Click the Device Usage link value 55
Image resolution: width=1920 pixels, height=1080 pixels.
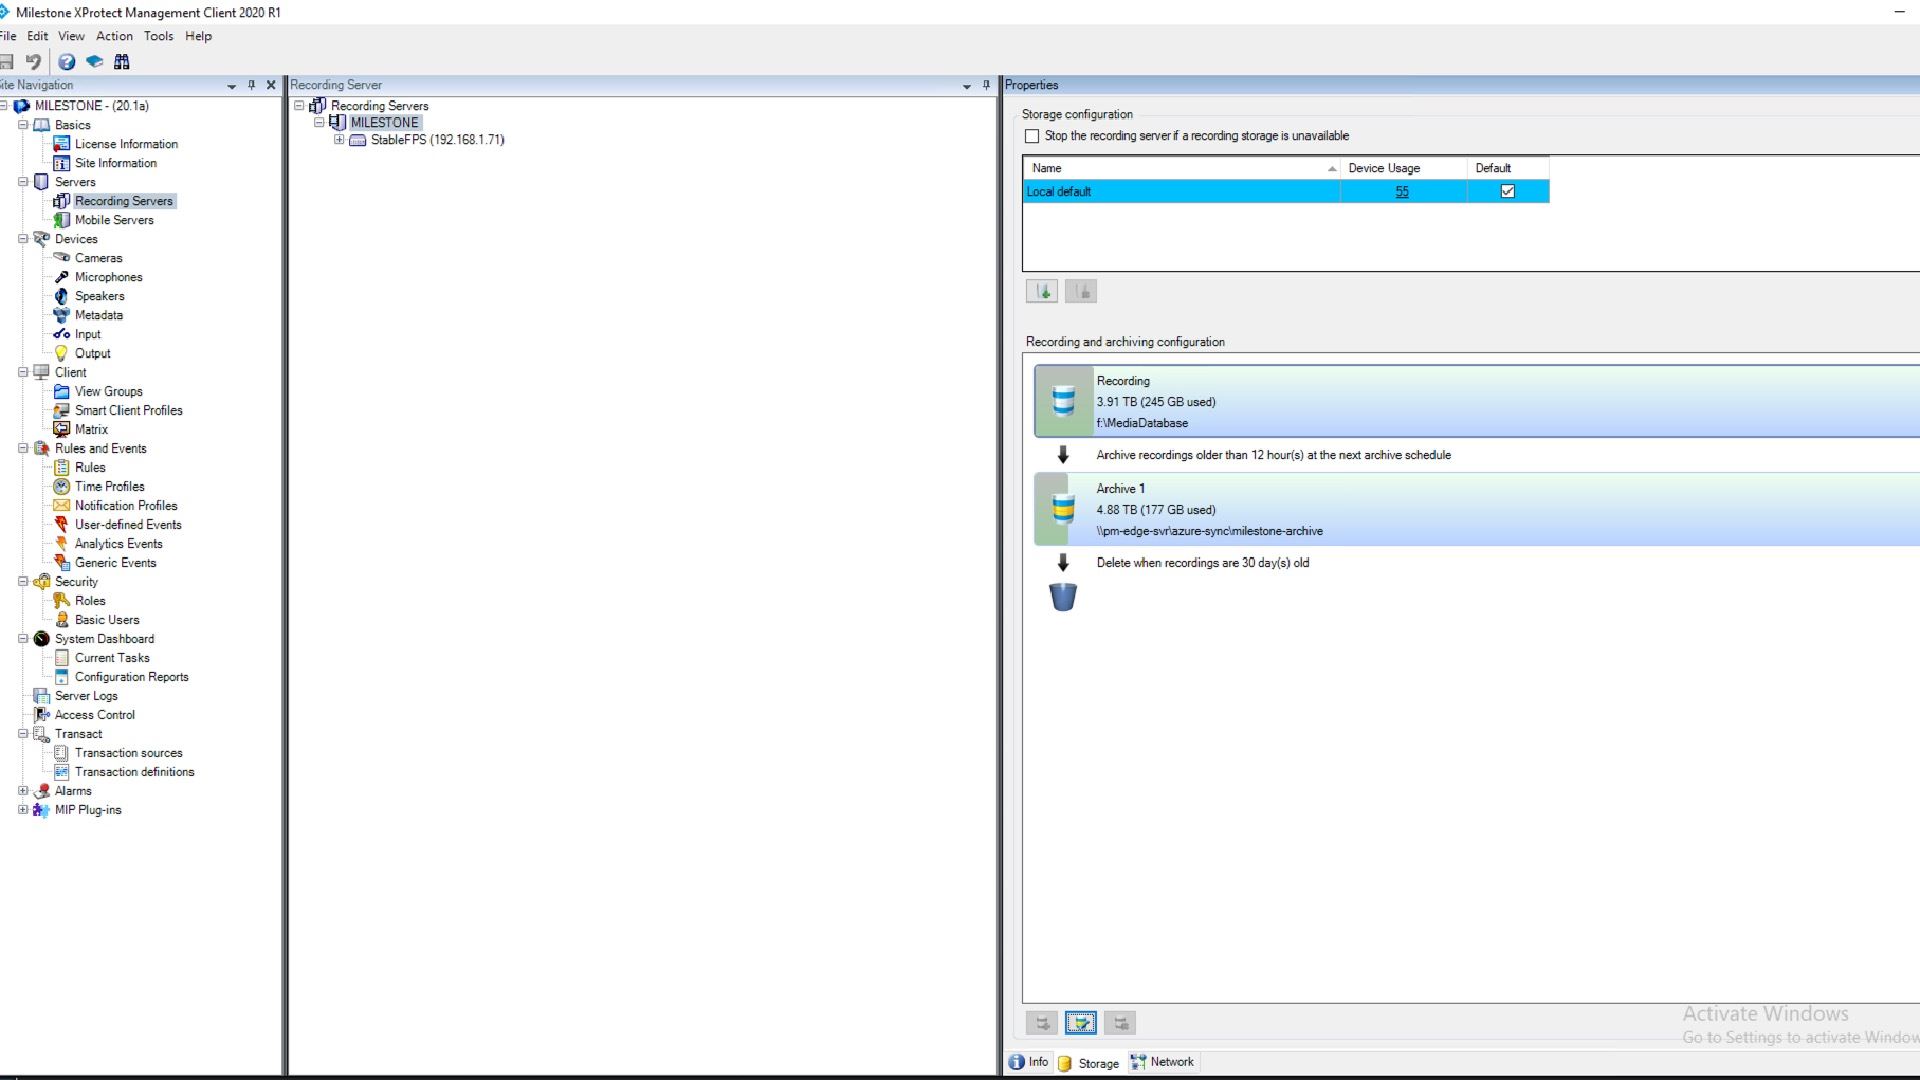(x=1402, y=192)
